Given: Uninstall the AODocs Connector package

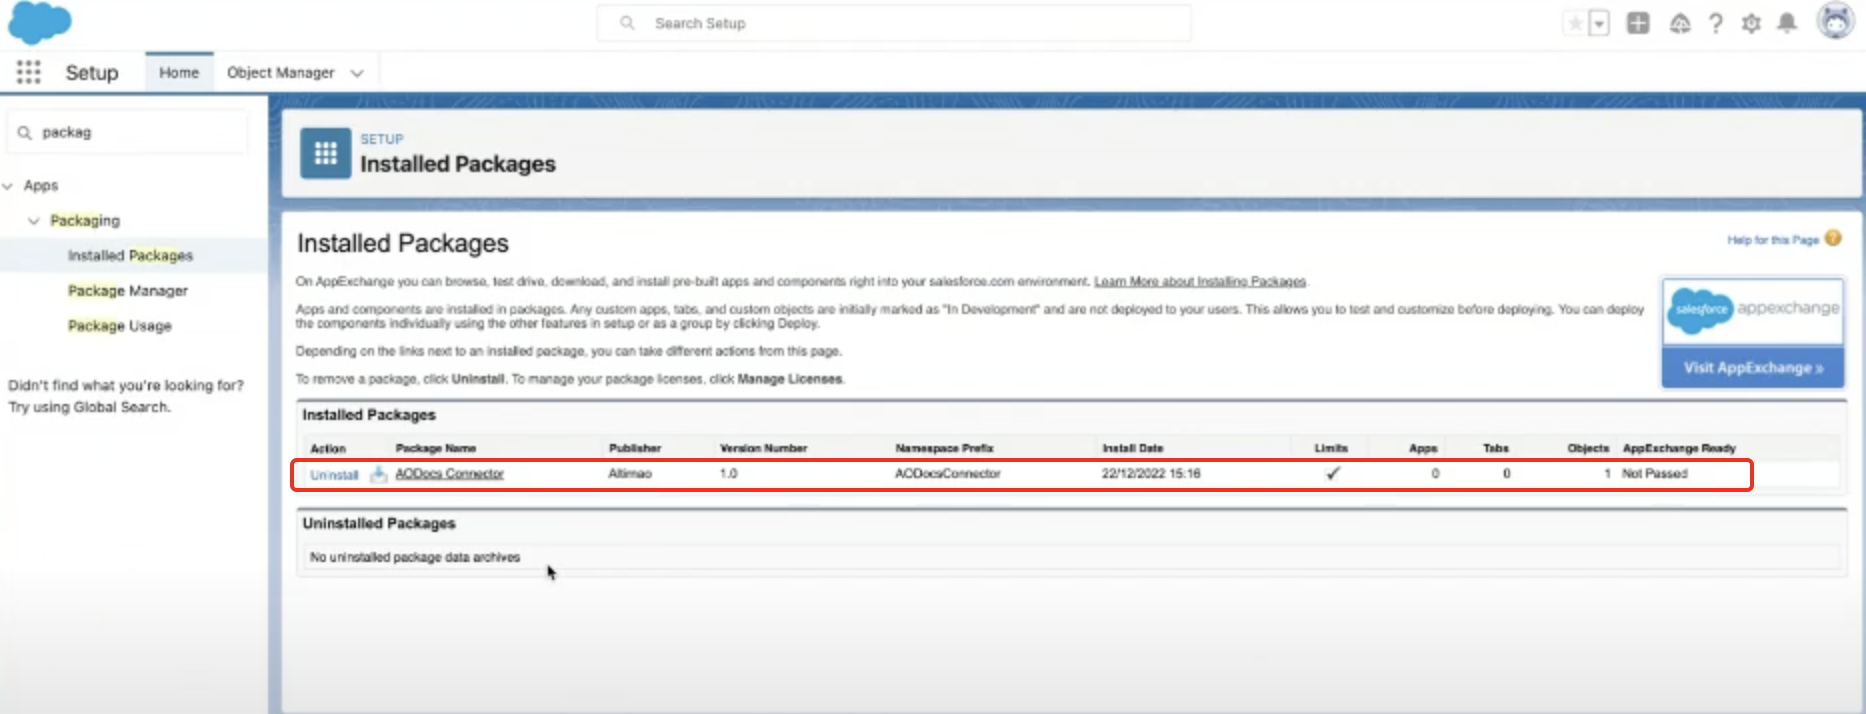Looking at the screenshot, I should coord(334,475).
